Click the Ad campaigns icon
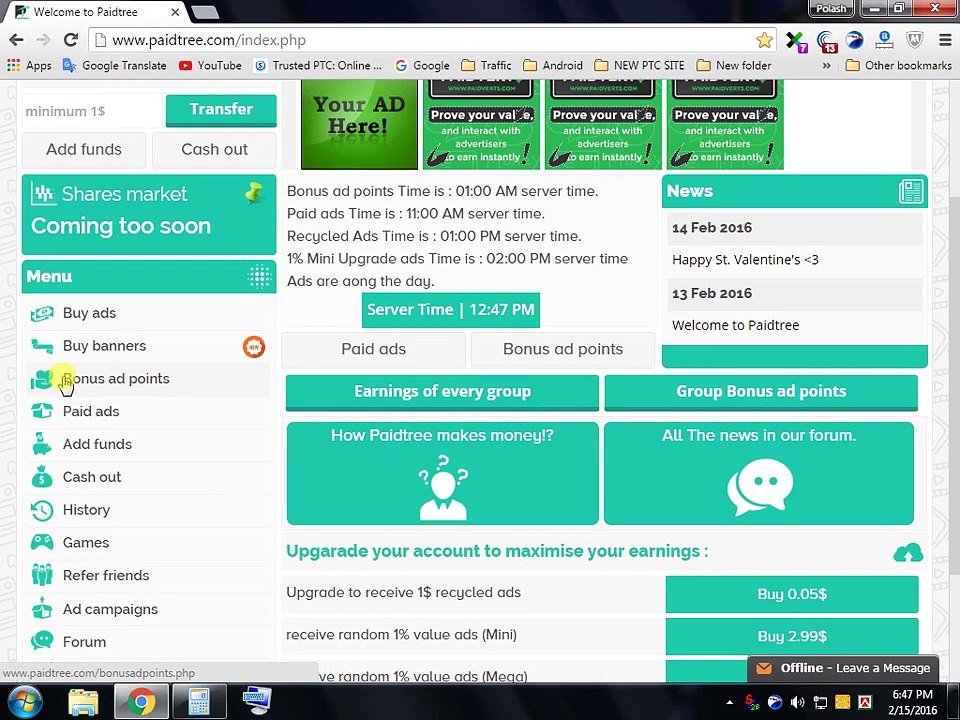Image resolution: width=960 pixels, height=720 pixels. click(x=42, y=609)
